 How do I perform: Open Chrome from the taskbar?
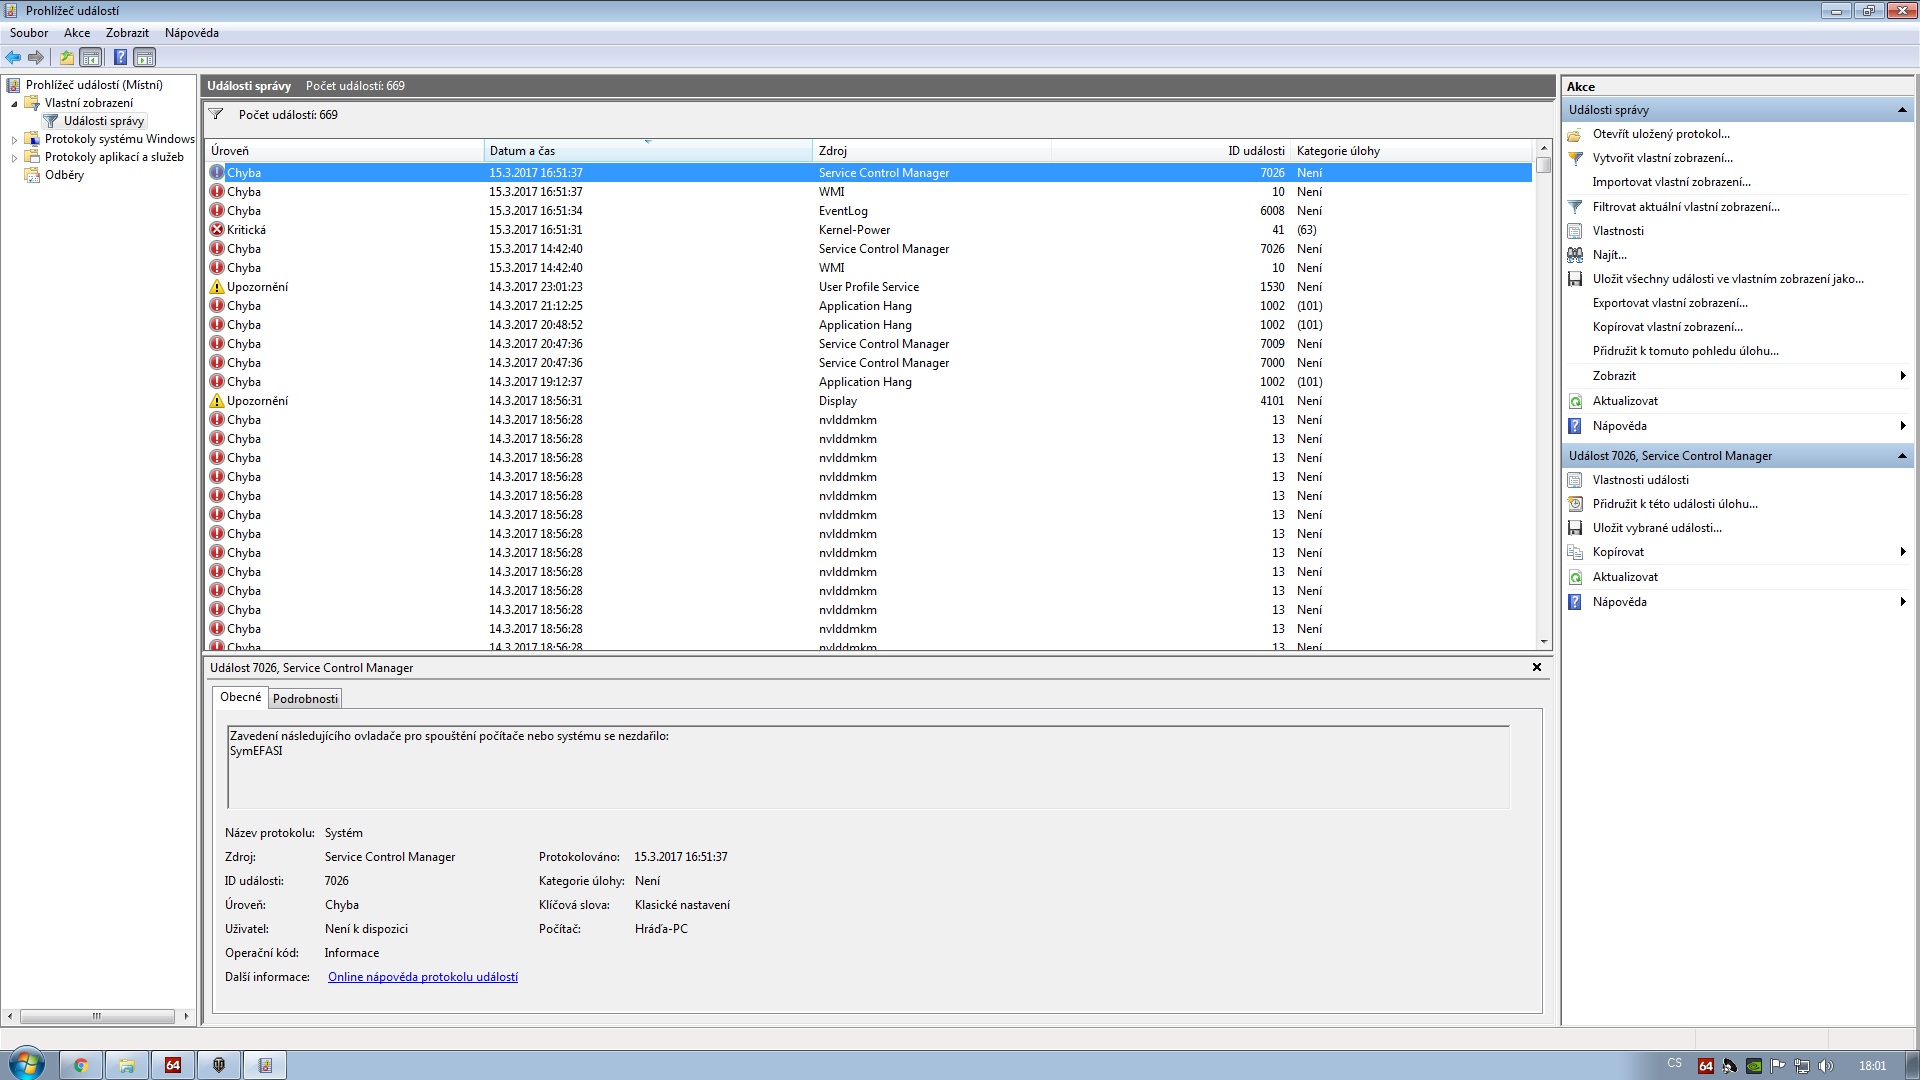pos(81,1065)
